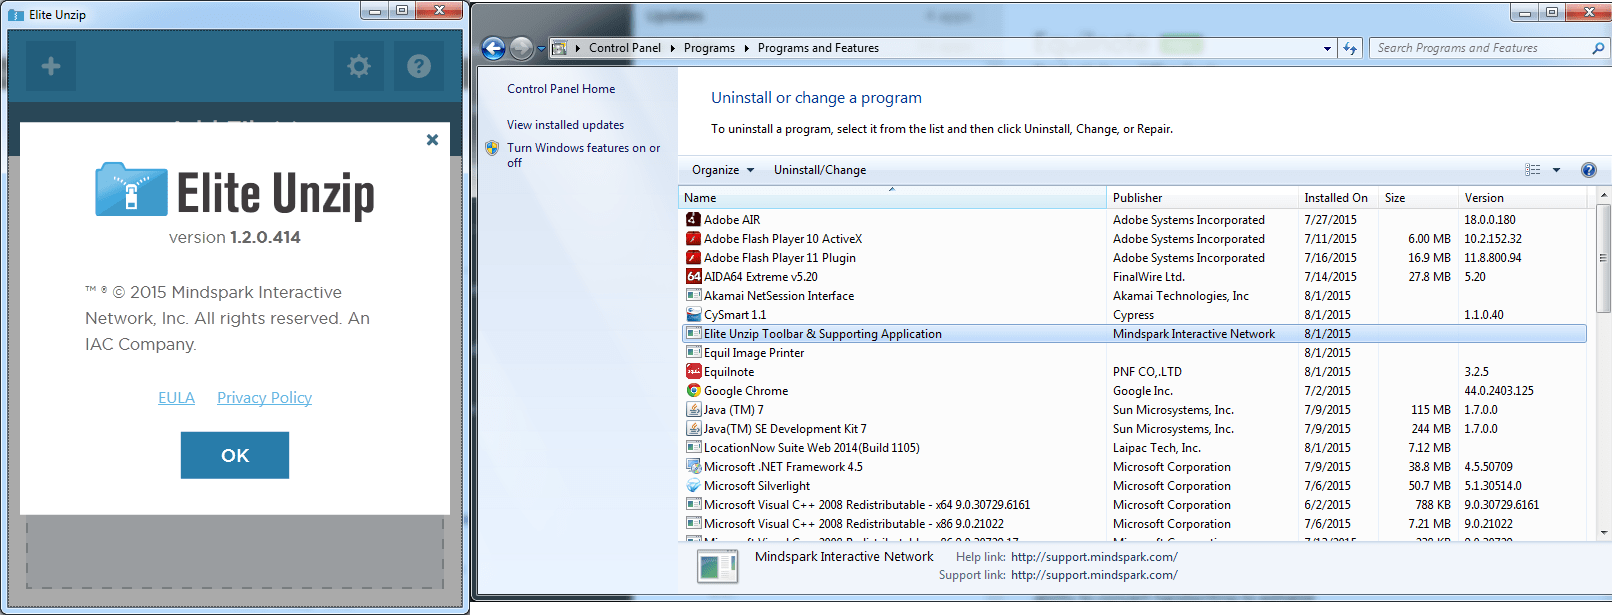Select Akamai NetSession Interface icon
The image size is (1612, 615).
pyautogui.click(x=693, y=295)
